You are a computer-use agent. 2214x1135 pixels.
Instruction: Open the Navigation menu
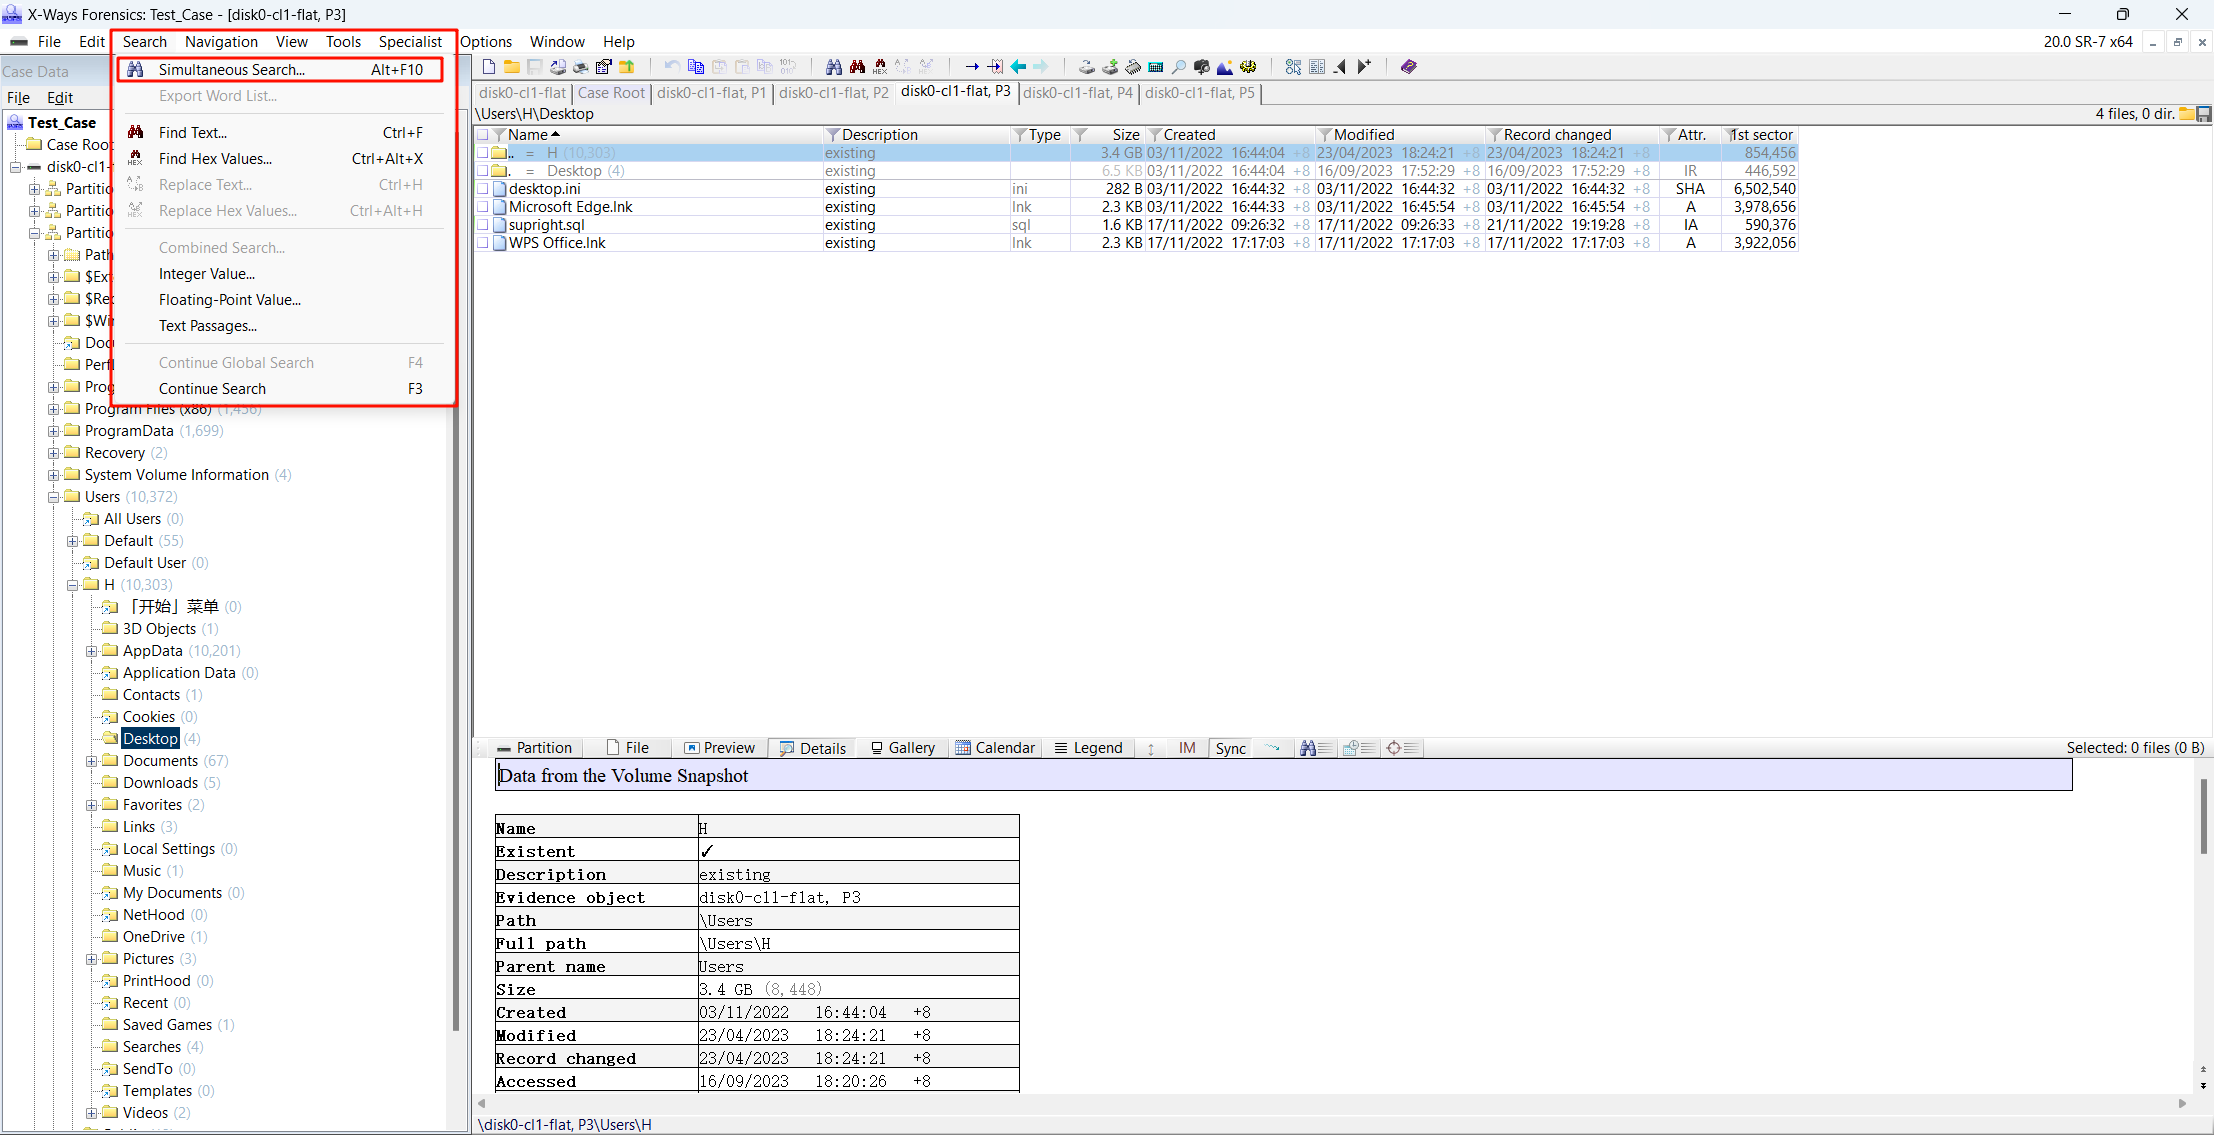pyautogui.click(x=221, y=42)
